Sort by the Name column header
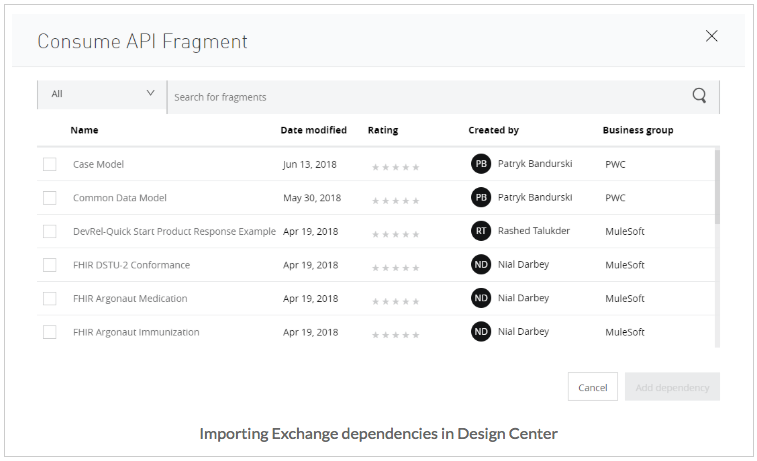This screenshot has width=757, height=461. (x=85, y=130)
